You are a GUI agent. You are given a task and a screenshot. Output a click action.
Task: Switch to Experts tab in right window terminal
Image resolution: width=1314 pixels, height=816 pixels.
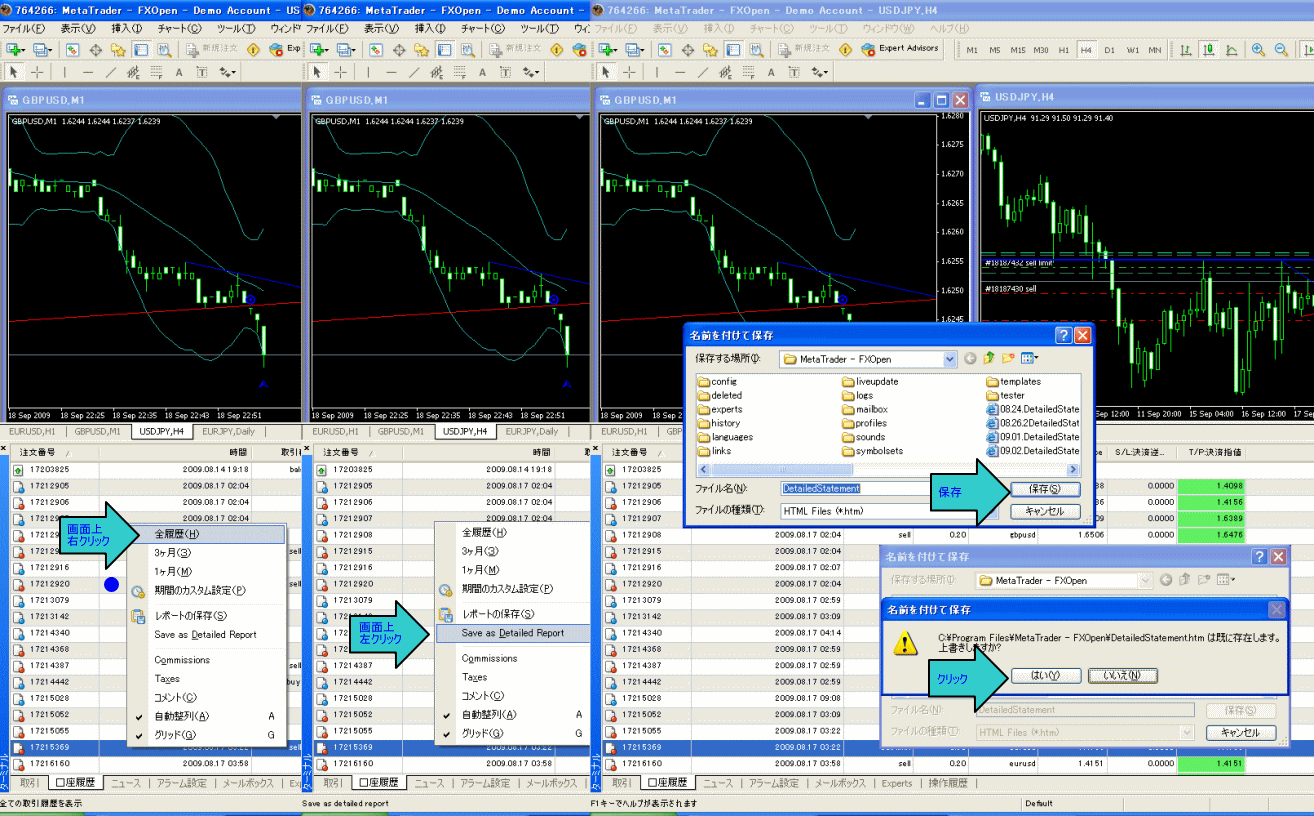897,784
